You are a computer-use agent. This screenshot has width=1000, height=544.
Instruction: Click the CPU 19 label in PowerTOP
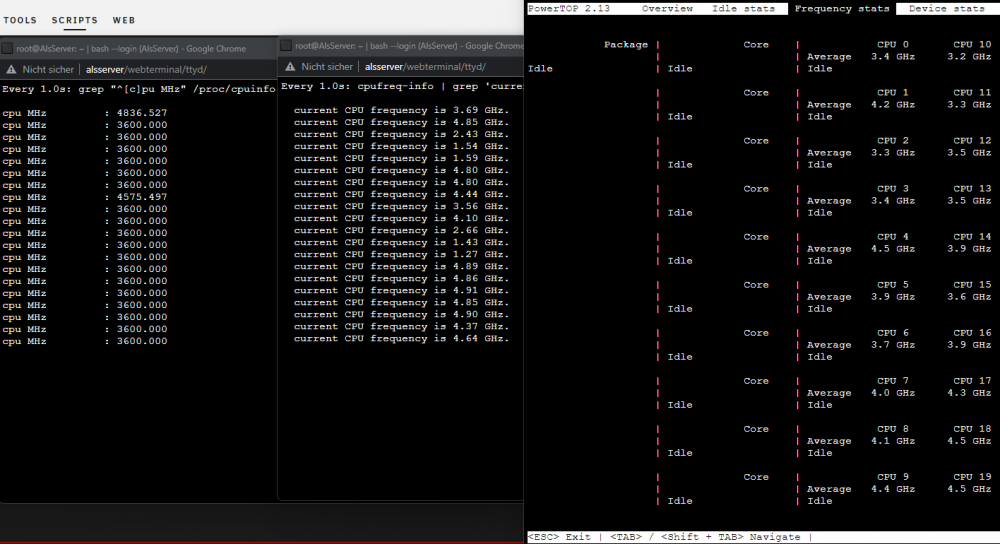pyautogui.click(x=972, y=477)
